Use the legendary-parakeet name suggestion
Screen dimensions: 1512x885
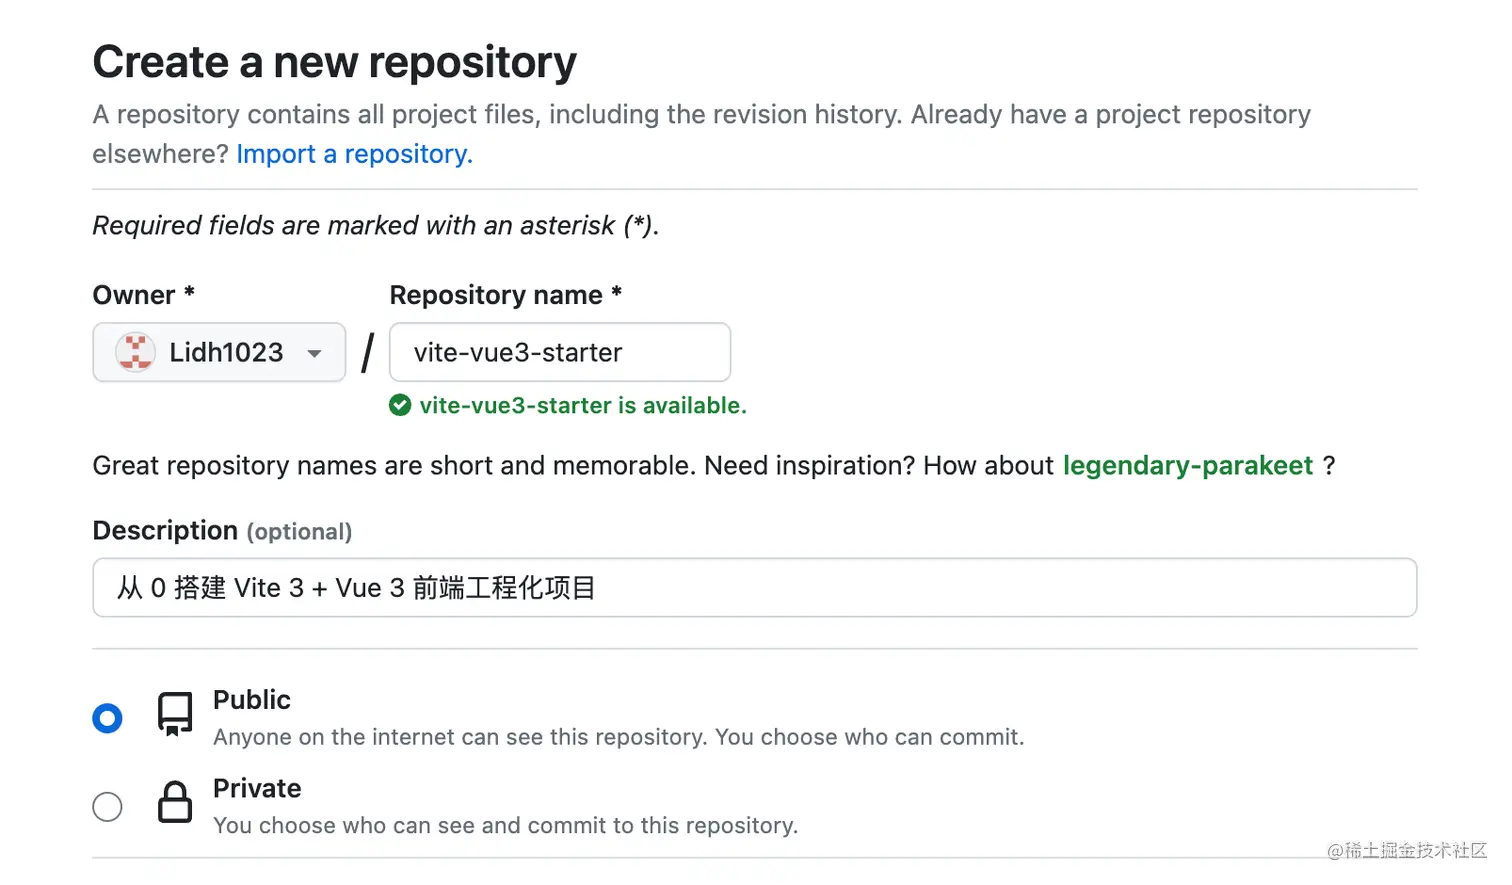(1187, 465)
